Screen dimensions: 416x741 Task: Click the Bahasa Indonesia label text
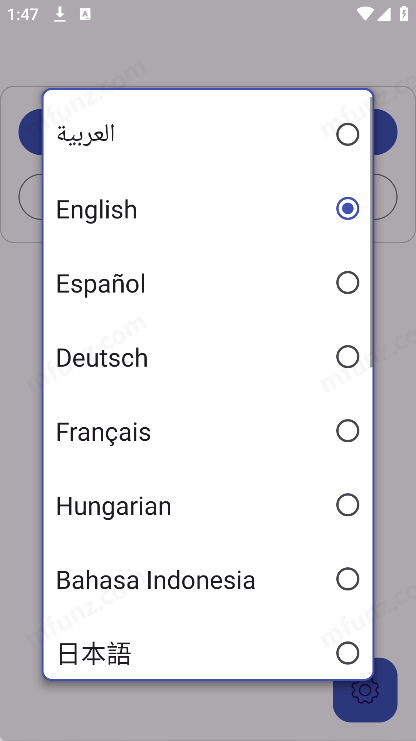[156, 580]
